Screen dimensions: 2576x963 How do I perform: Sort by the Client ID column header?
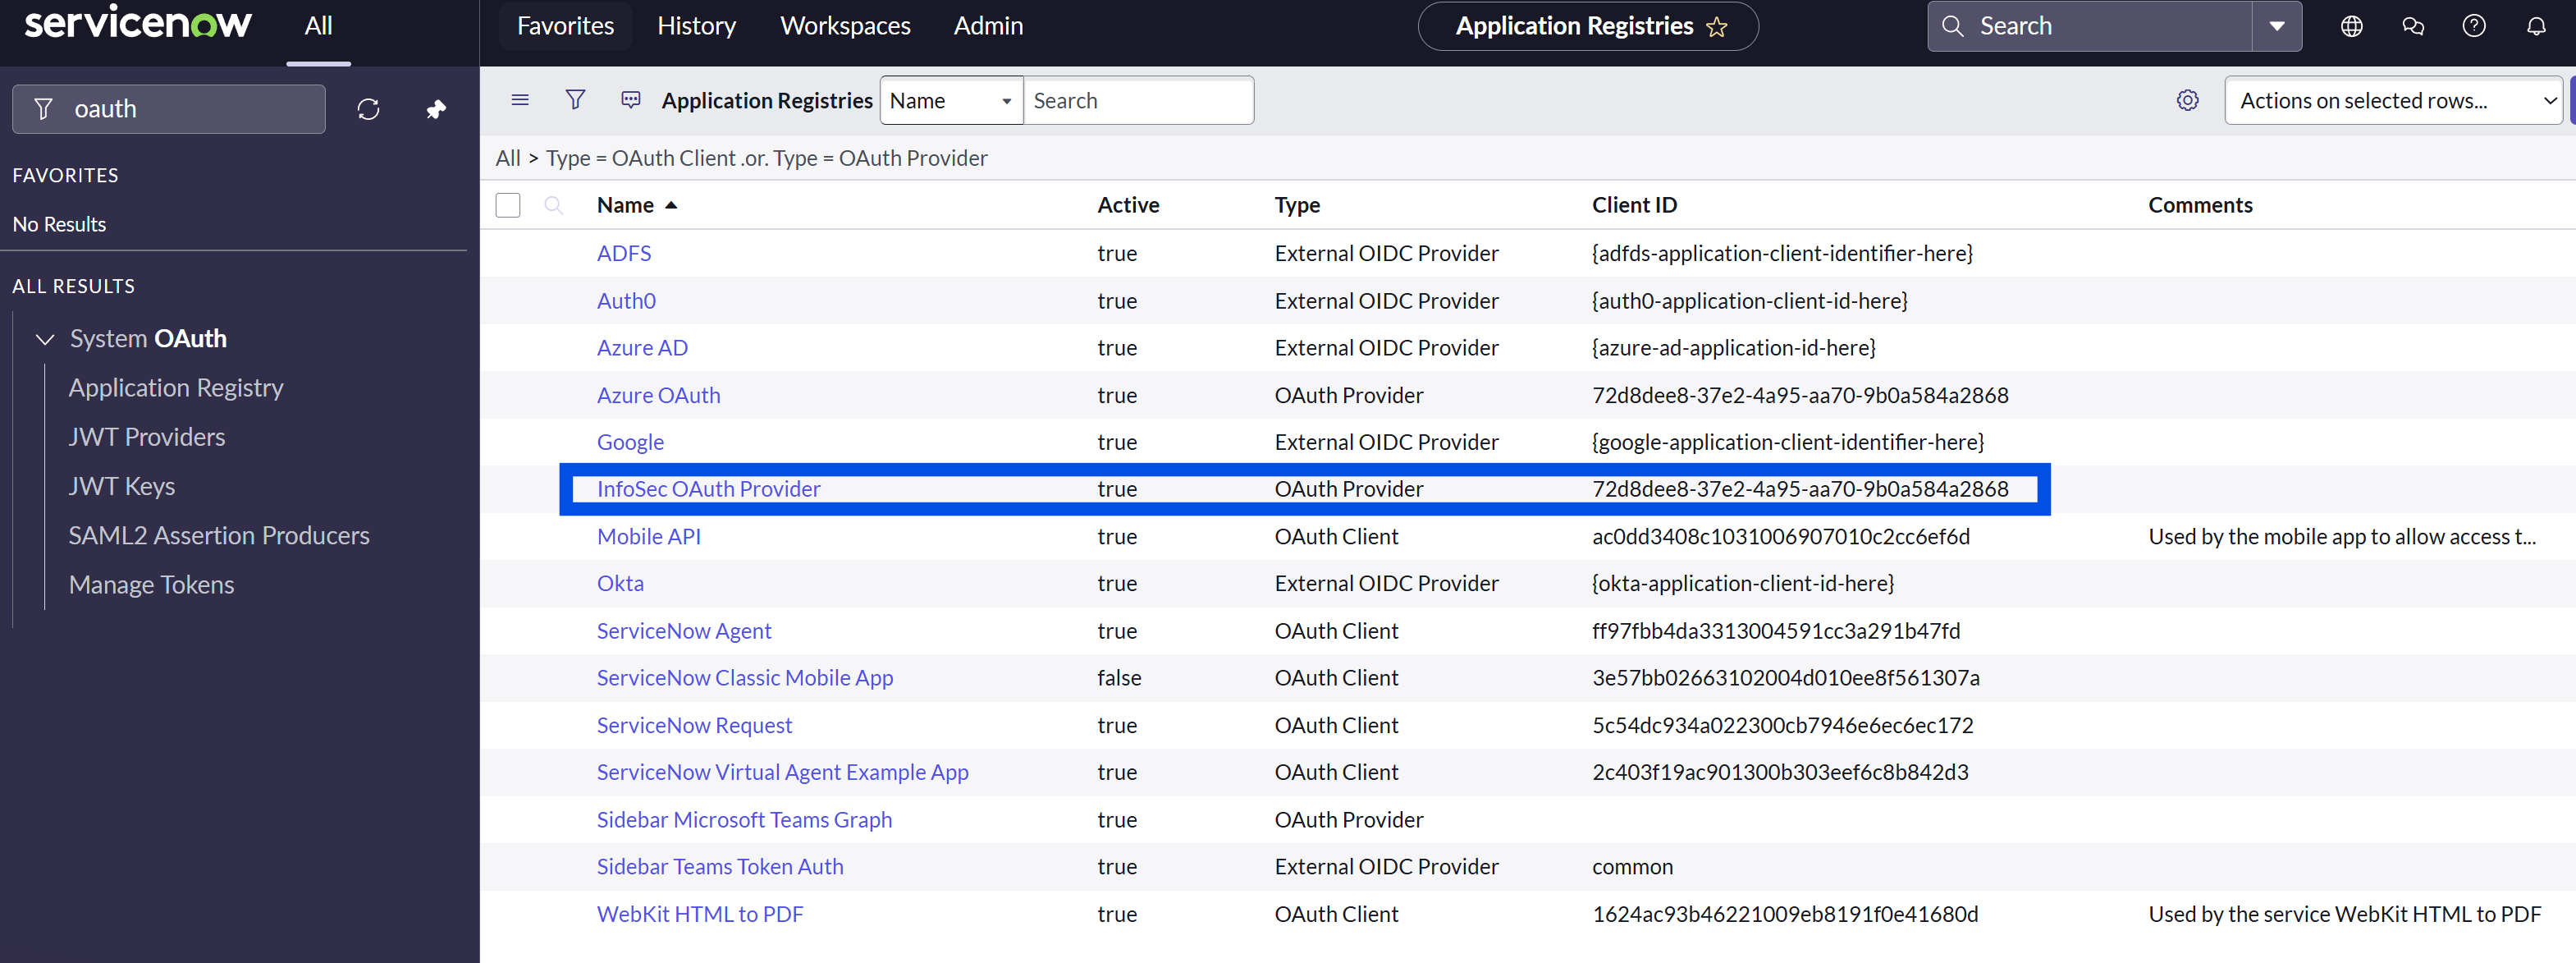click(1634, 205)
